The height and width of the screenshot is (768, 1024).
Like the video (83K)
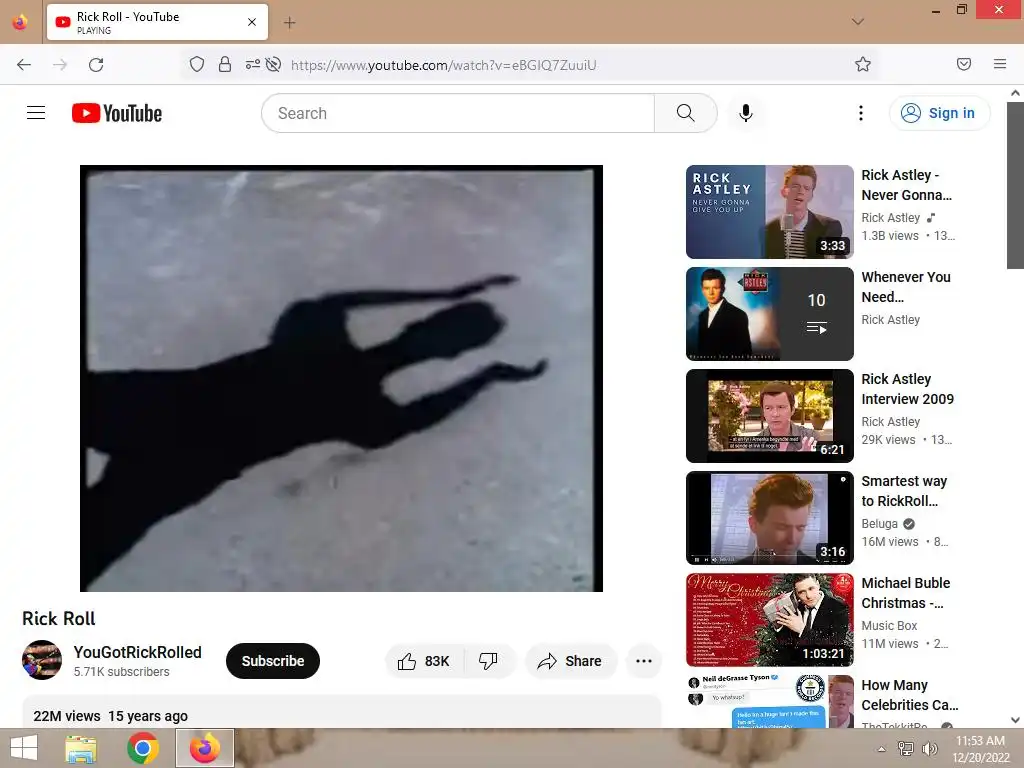click(424, 661)
